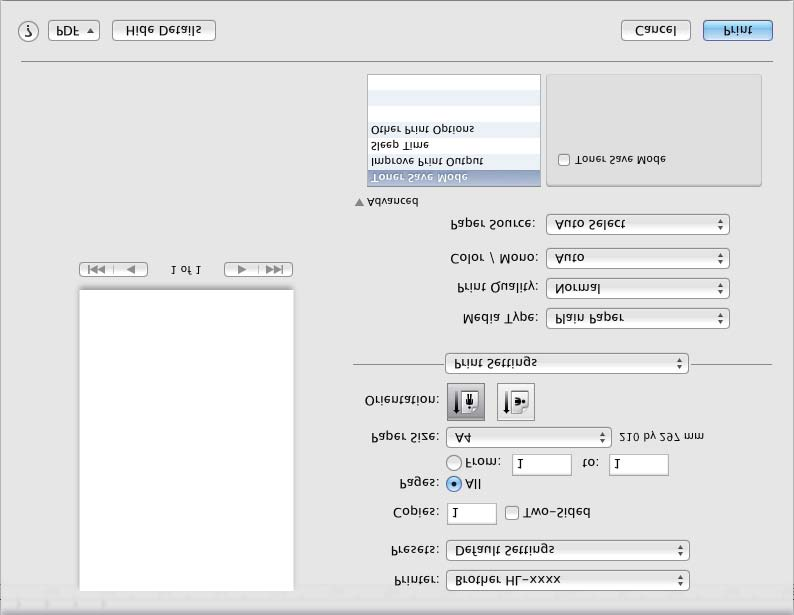Click the Print button
794x615 pixels.
coord(738,30)
